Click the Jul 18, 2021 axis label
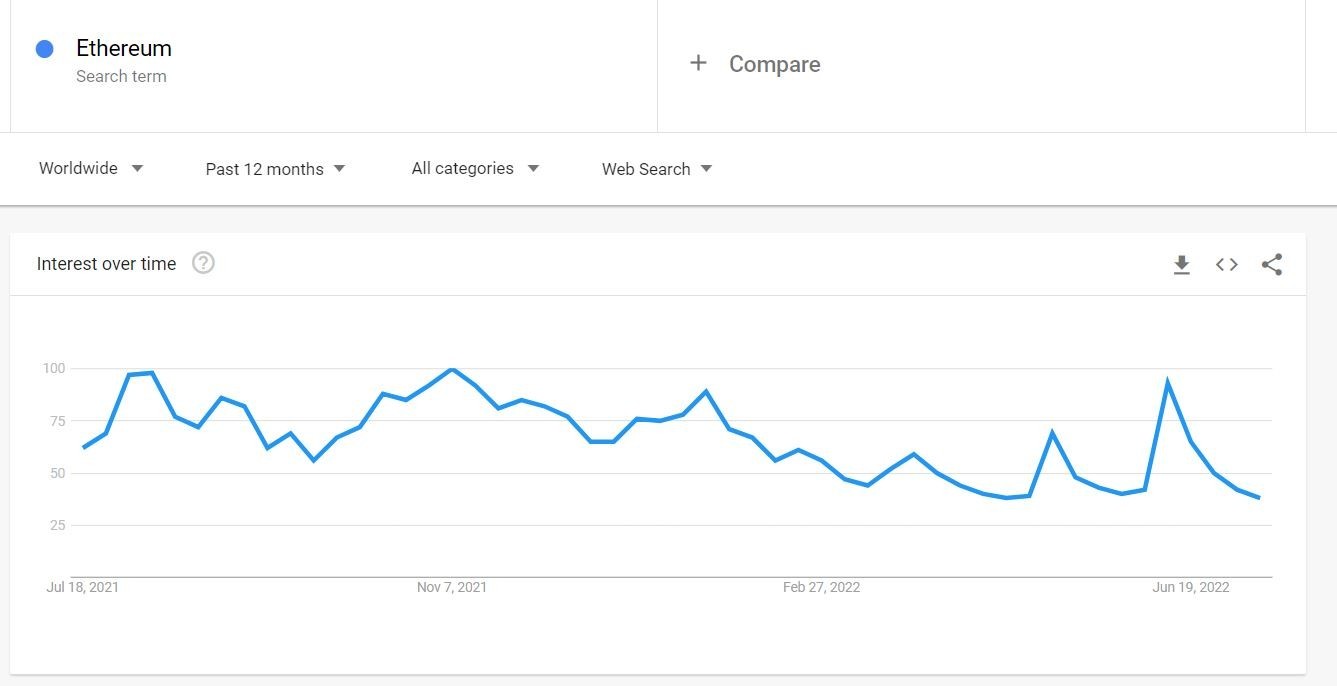1337x686 pixels. (x=82, y=587)
